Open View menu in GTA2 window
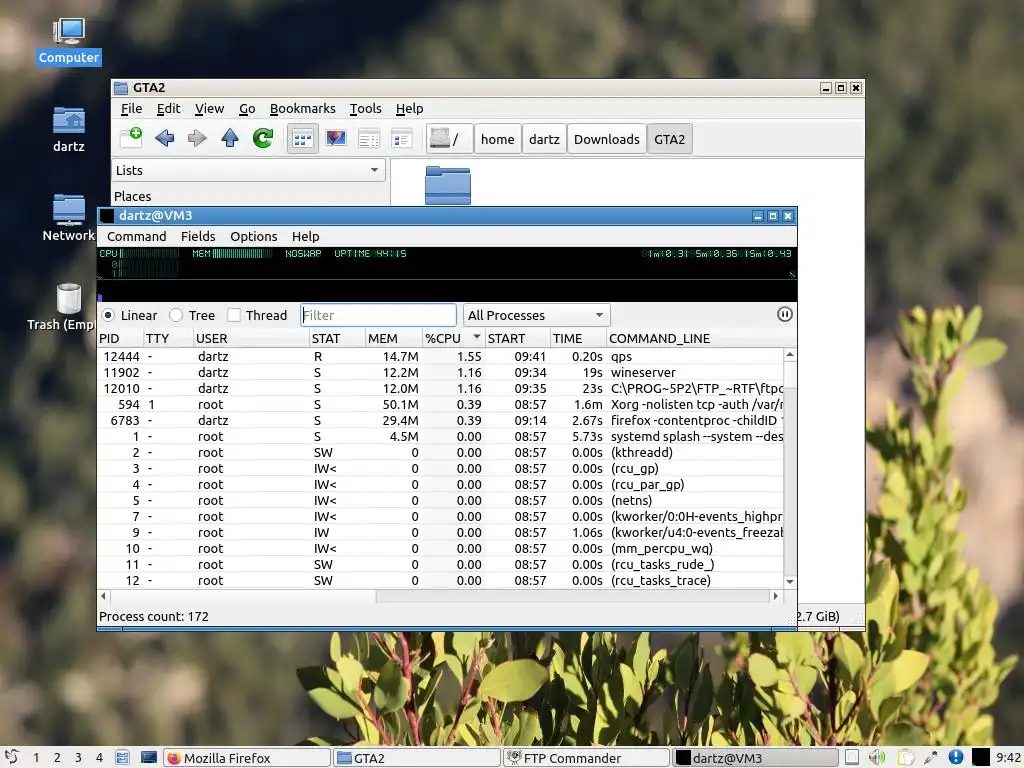Screen dimensions: 1024x768 pos(209,108)
